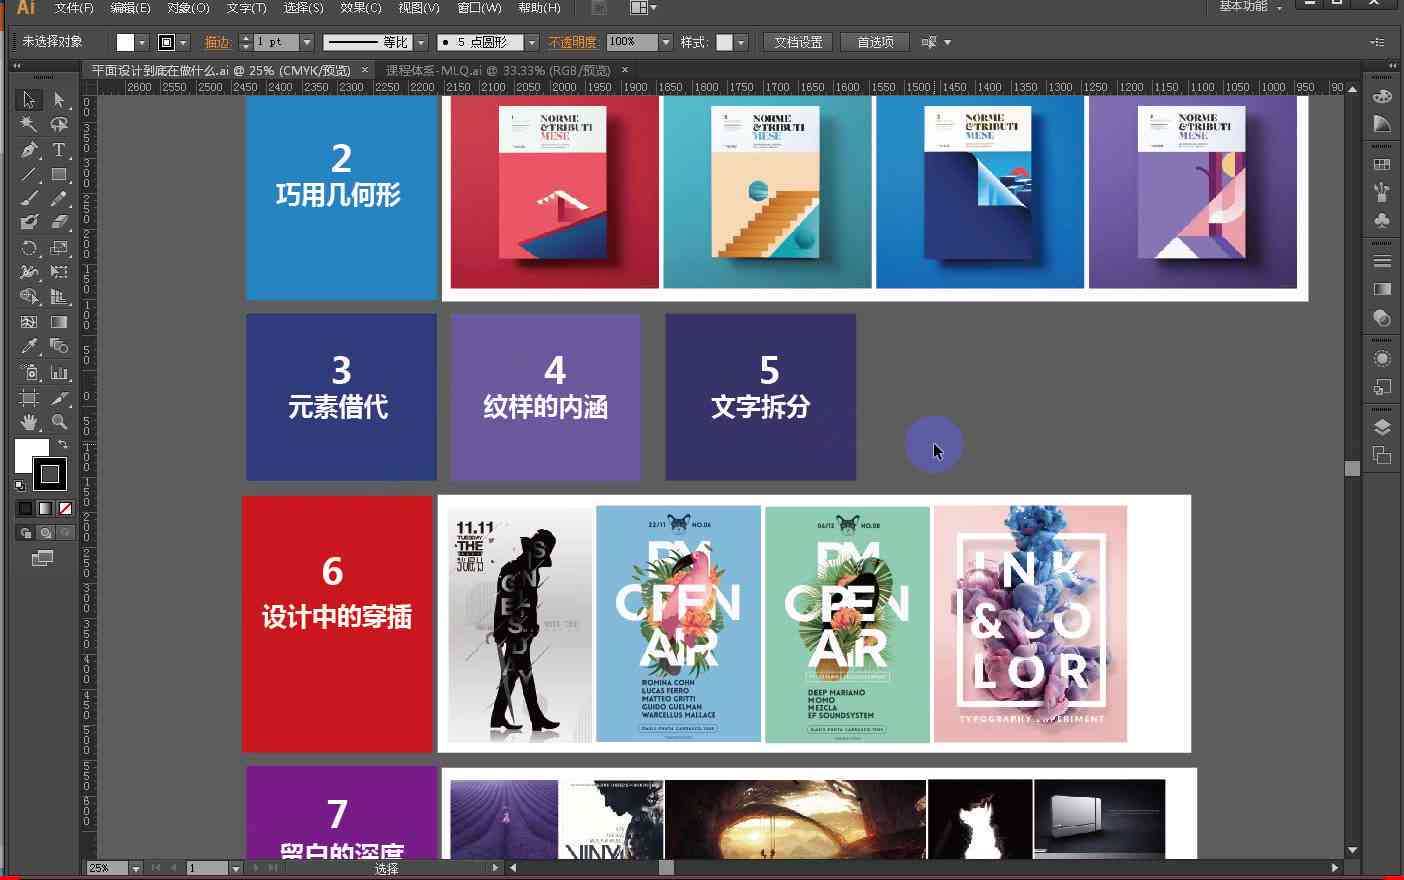Select the Pencil tool

(x=59, y=198)
